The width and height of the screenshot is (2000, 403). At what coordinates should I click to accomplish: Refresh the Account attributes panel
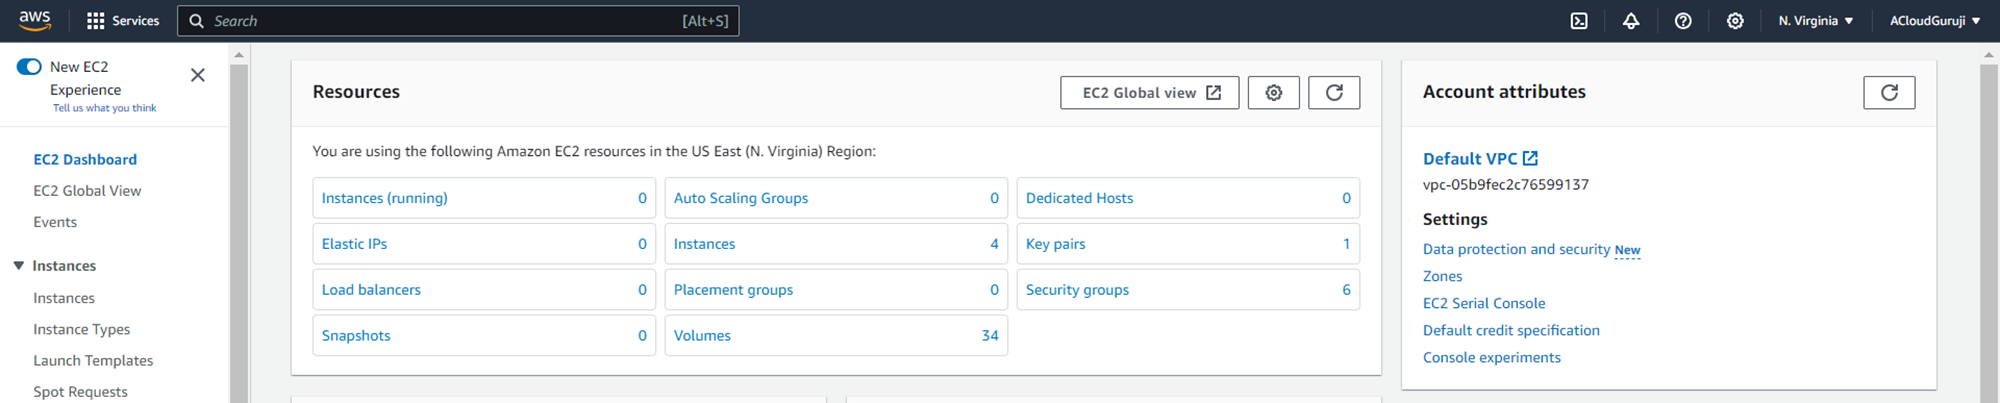pos(1889,93)
